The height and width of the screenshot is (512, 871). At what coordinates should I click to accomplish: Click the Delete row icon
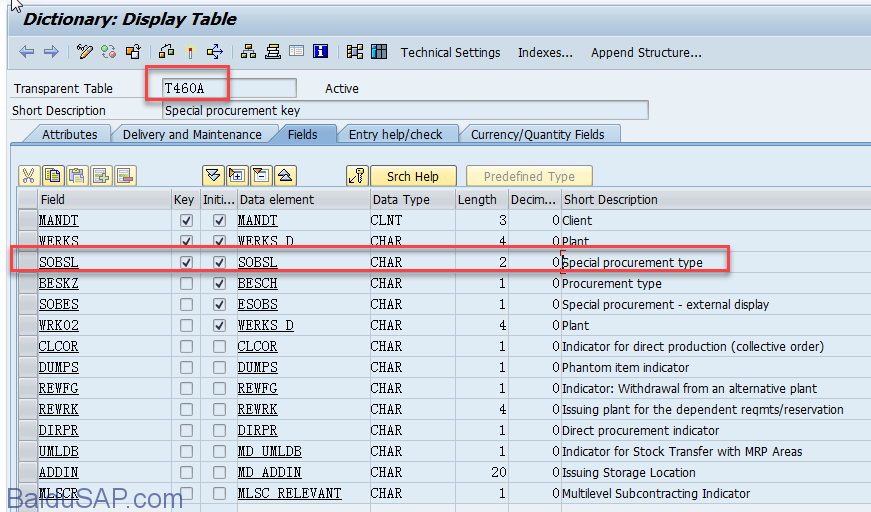[125, 176]
